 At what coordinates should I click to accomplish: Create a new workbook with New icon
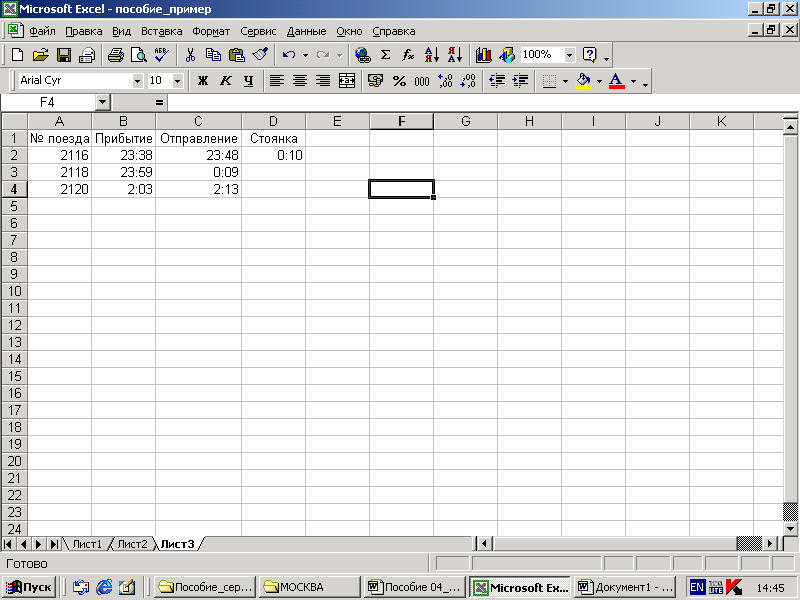click(17, 55)
